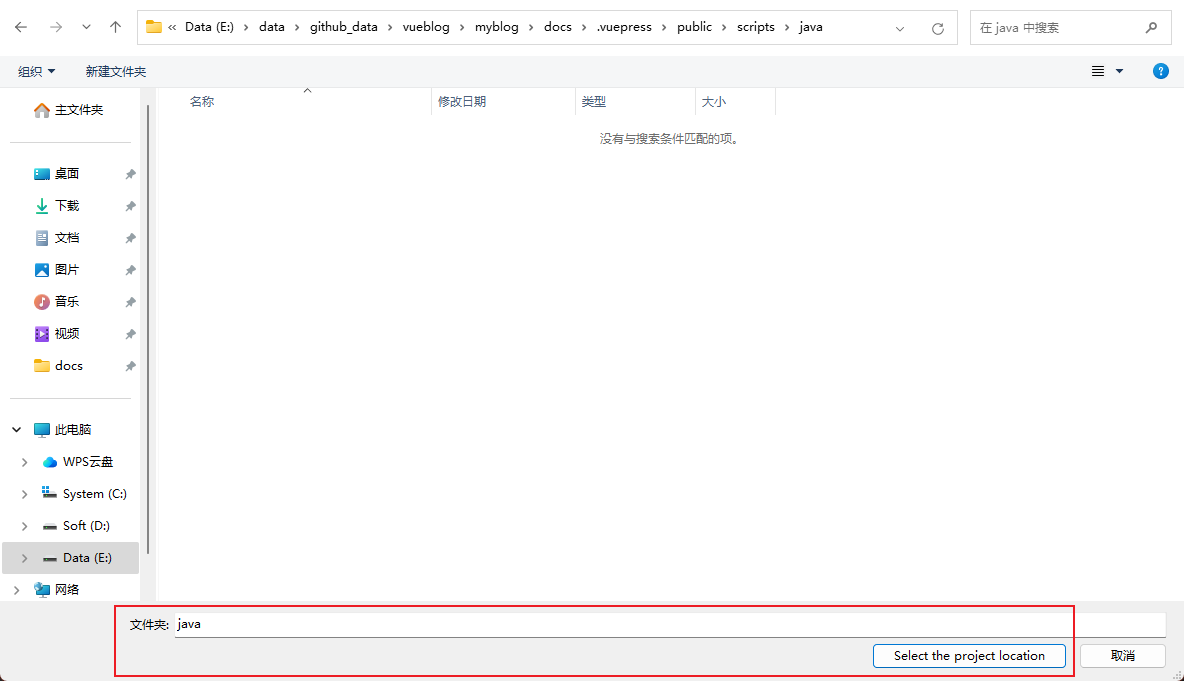The width and height of the screenshot is (1184, 681).
Task: Open 视频 quick access item
Action: tap(57, 334)
